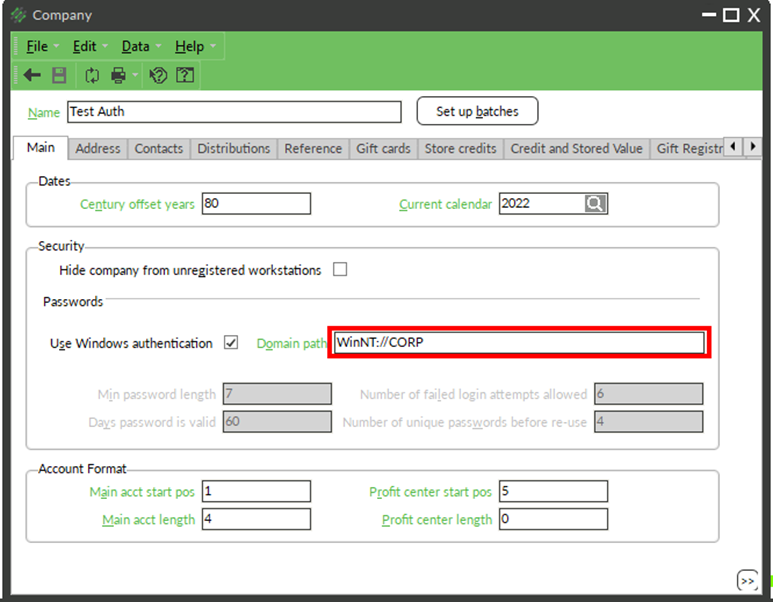The height and width of the screenshot is (602, 773).
Task: Open the print dropdown arrow
Action: coord(135,75)
